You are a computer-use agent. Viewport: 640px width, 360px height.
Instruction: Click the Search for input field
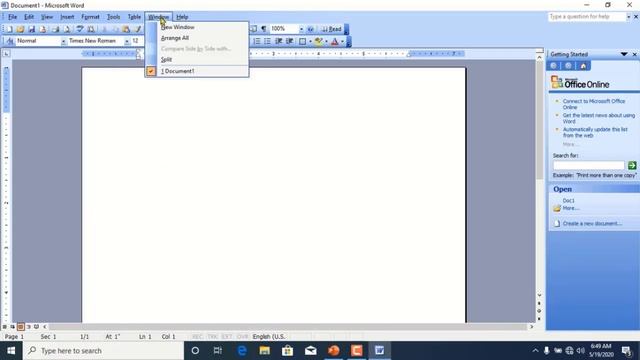tap(589, 165)
